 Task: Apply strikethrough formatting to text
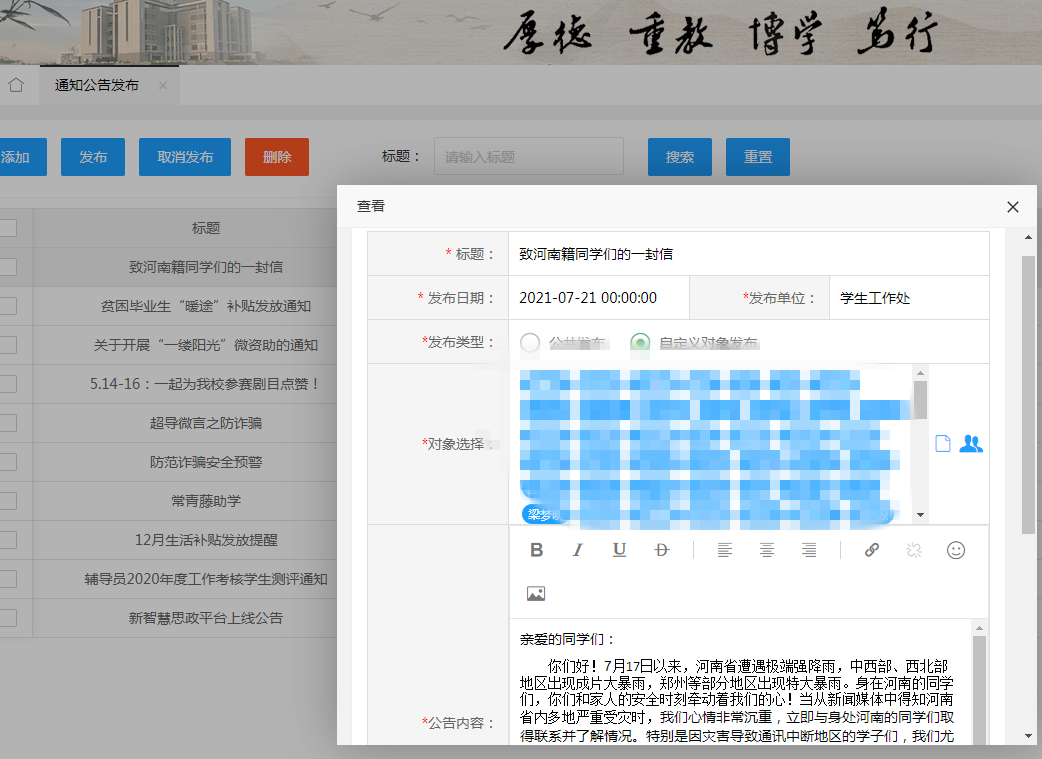(x=661, y=550)
